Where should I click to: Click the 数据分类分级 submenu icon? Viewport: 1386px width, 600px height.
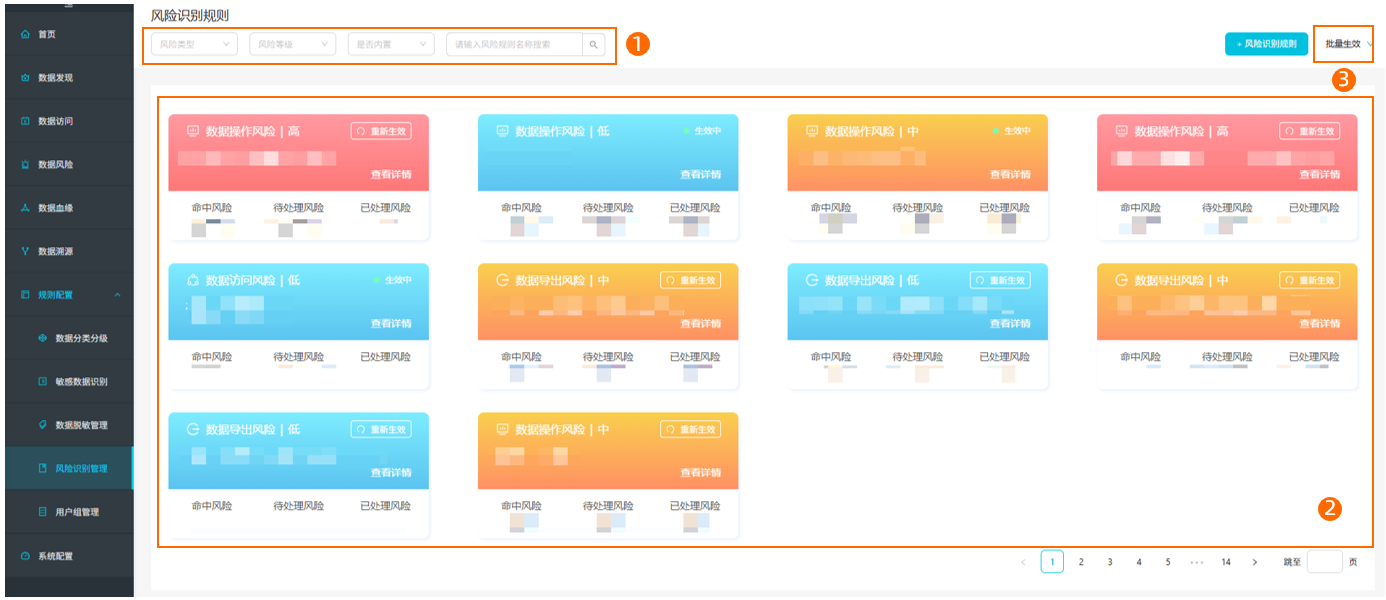point(42,338)
